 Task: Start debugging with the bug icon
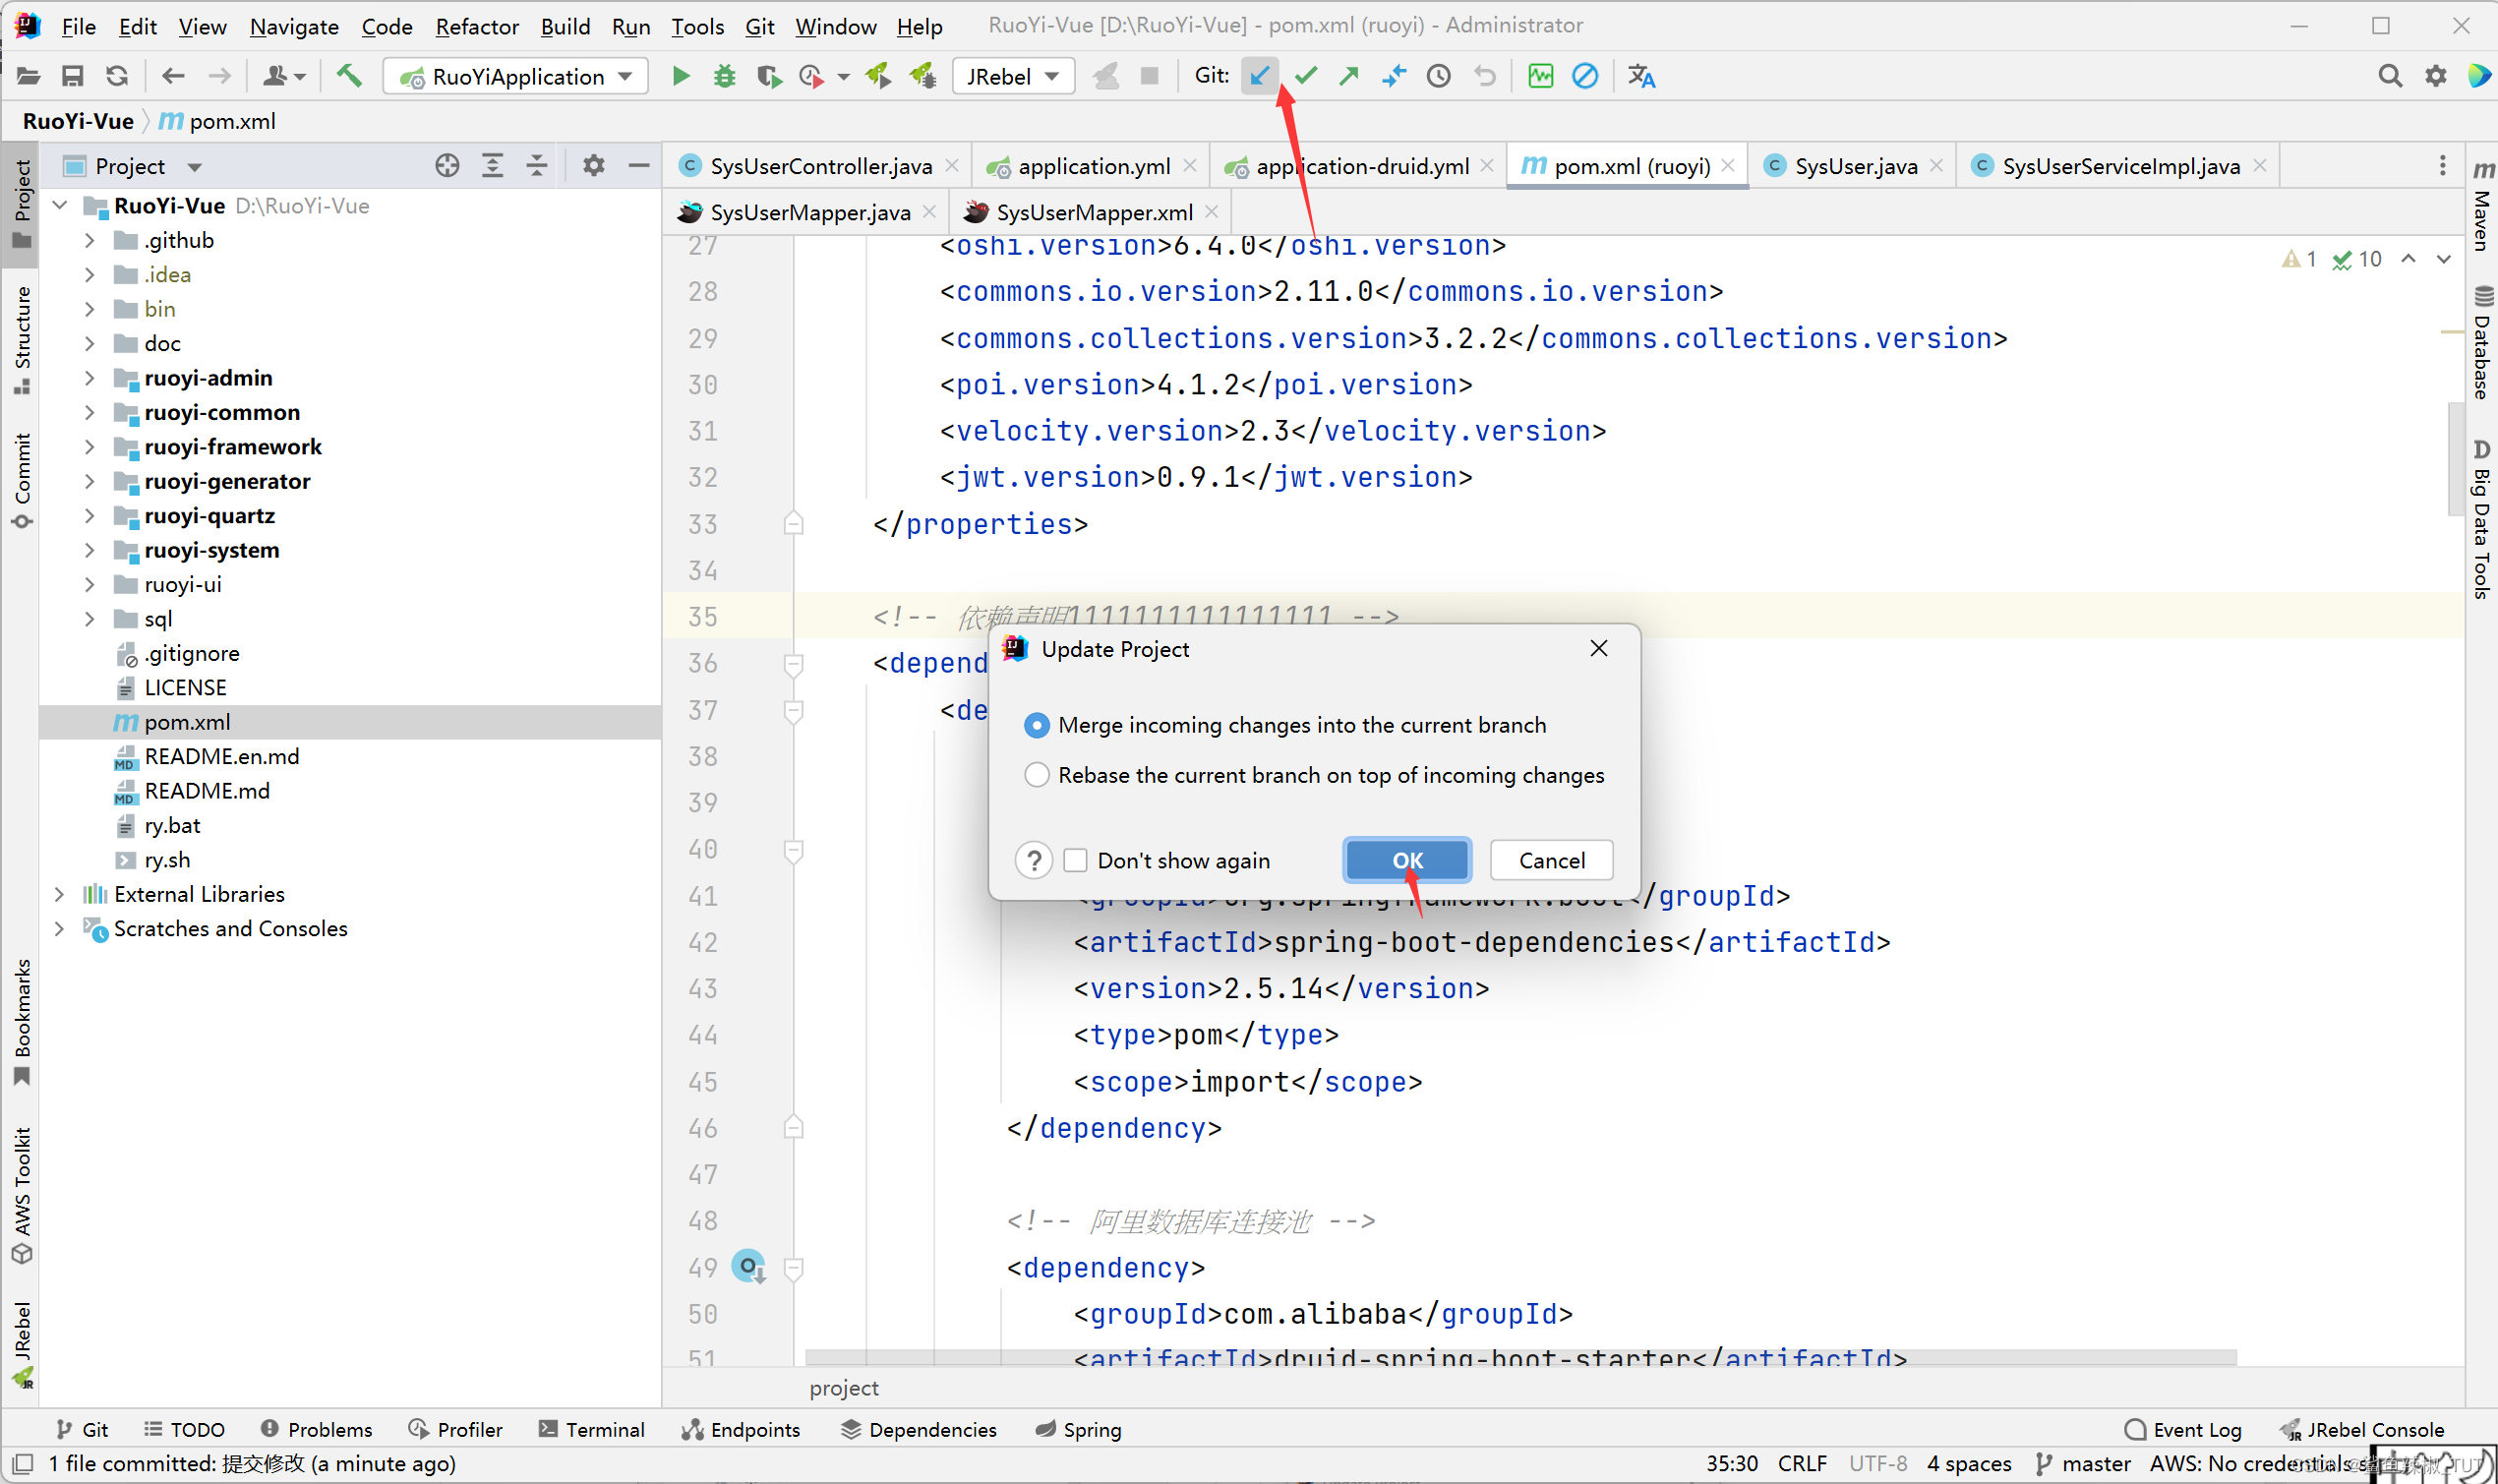point(724,76)
